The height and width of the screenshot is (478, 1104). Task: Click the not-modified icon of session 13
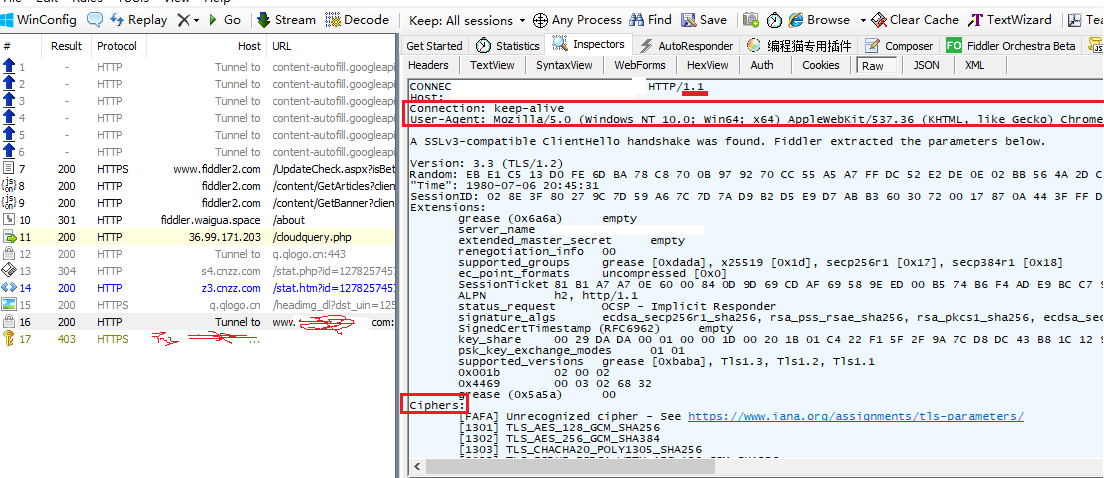(9, 270)
